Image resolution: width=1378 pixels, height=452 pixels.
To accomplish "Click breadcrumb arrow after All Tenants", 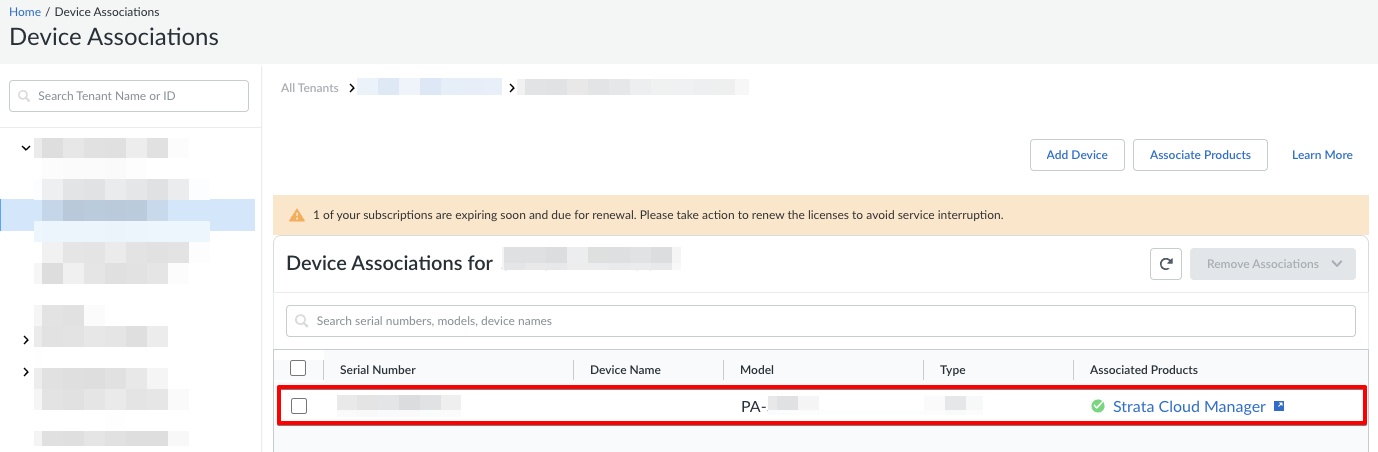I will coord(351,88).
